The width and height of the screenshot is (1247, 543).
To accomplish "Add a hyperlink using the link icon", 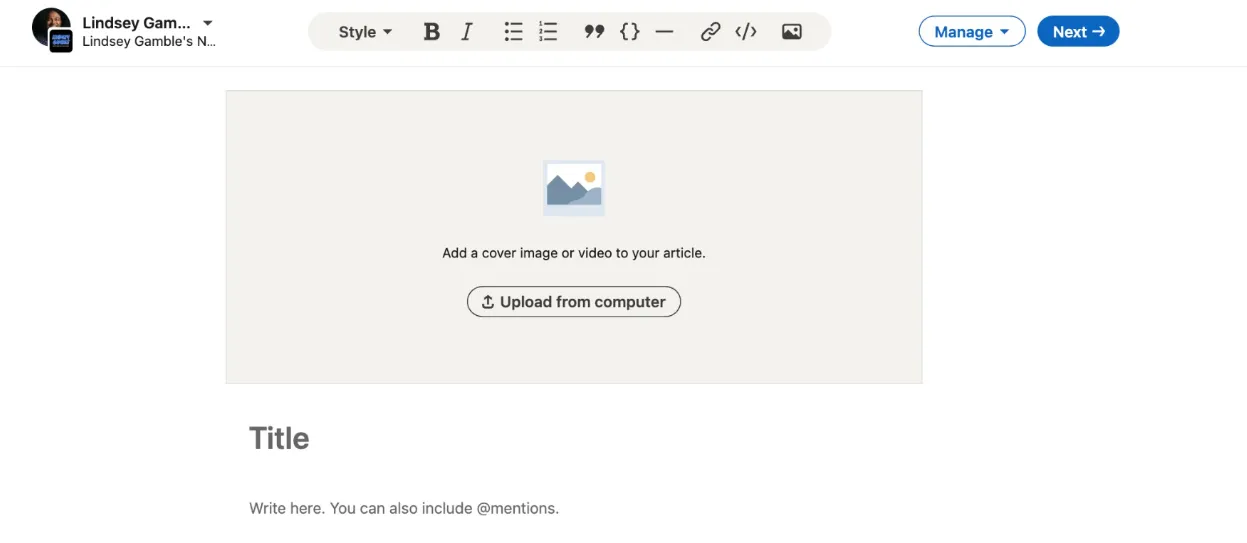I will click(710, 32).
